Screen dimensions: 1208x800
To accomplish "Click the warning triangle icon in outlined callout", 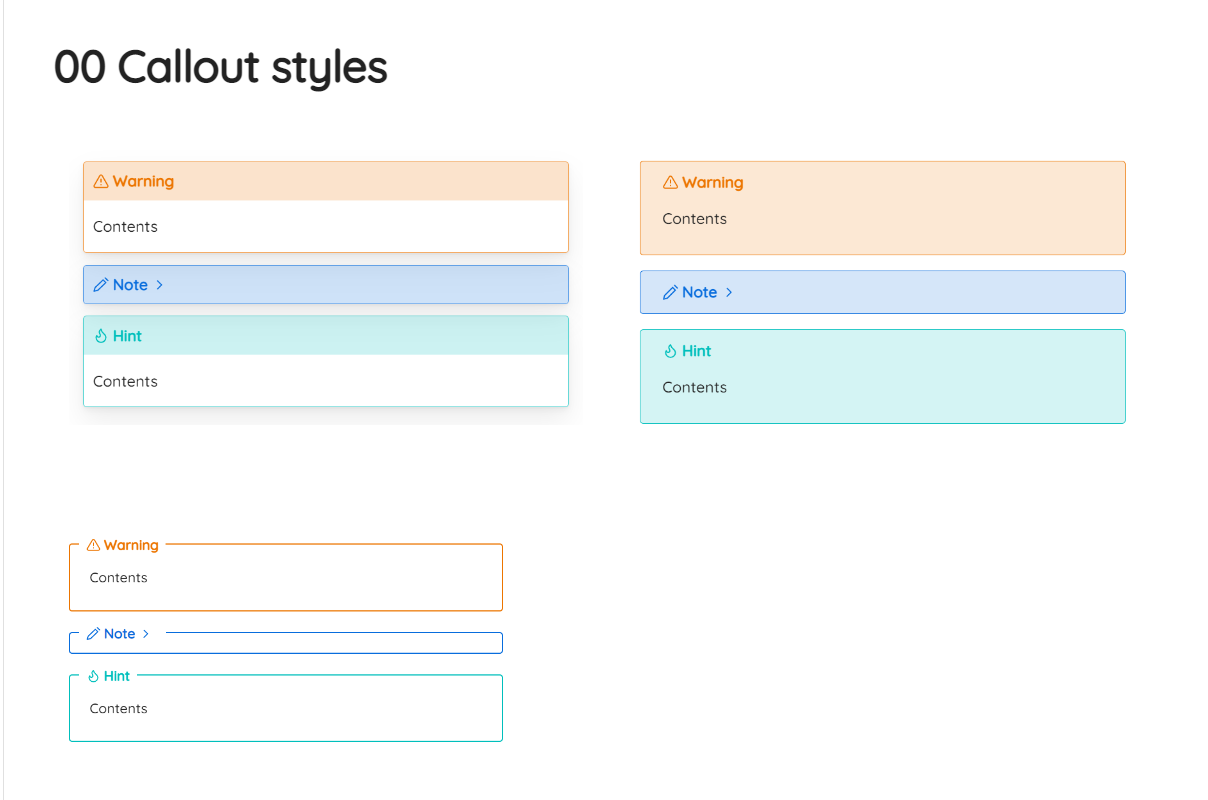I will click(x=93, y=545).
